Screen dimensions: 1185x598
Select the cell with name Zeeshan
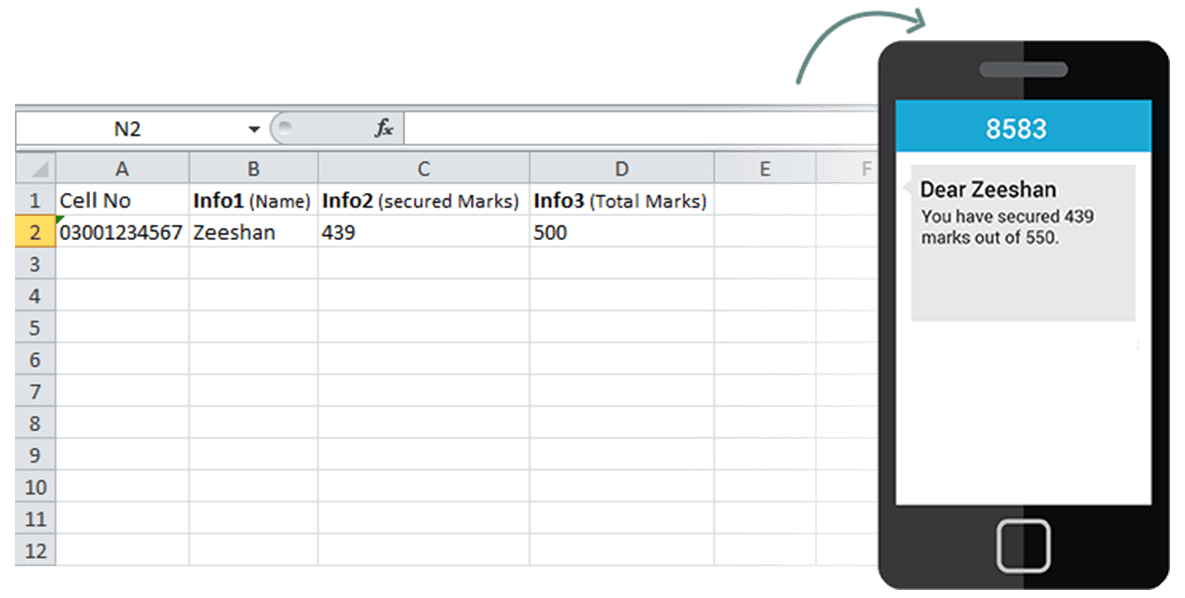point(253,233)
